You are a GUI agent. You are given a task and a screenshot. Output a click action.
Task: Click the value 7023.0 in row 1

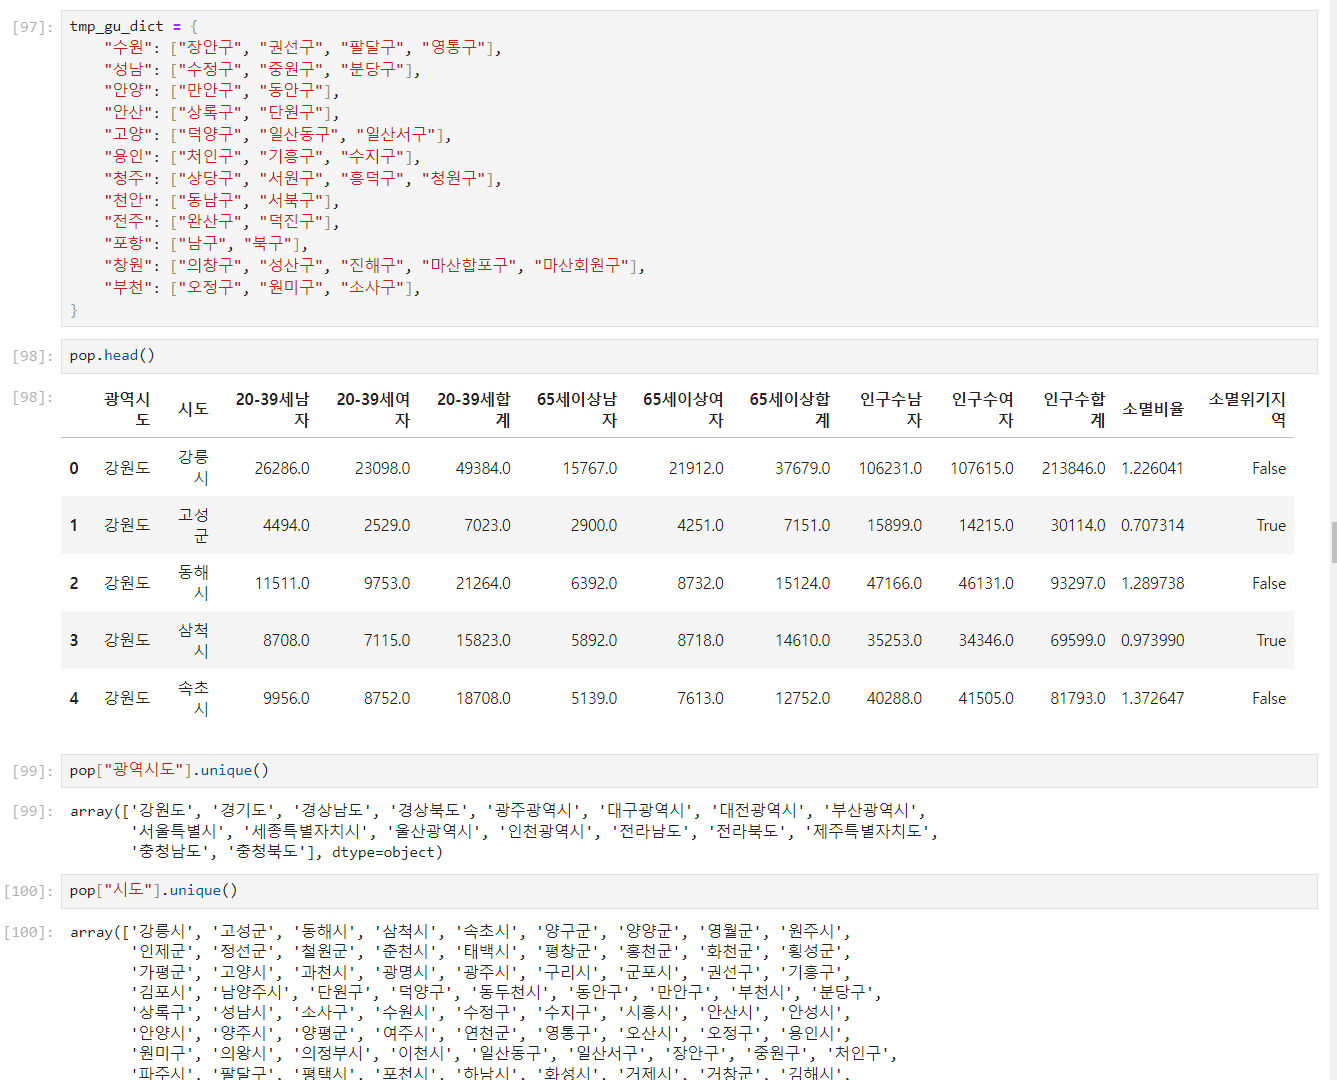[487, 525]
